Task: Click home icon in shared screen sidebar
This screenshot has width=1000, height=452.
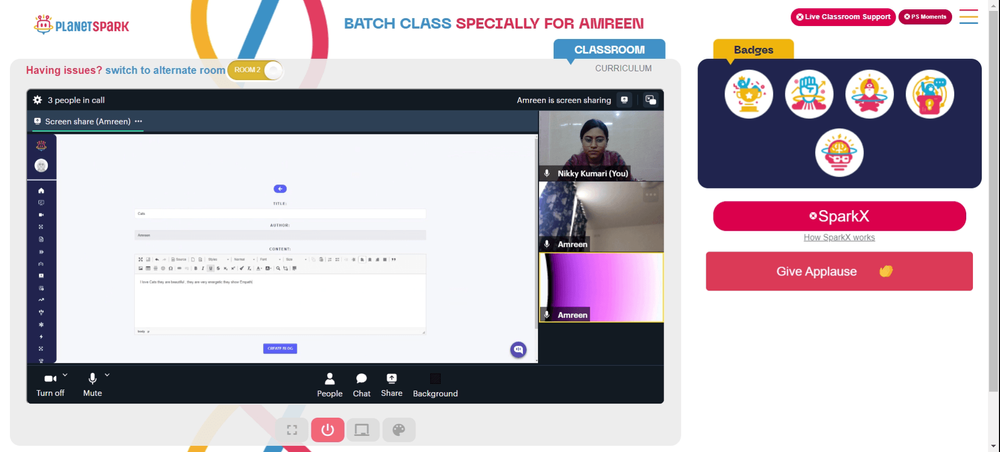Action: [41, 191]
